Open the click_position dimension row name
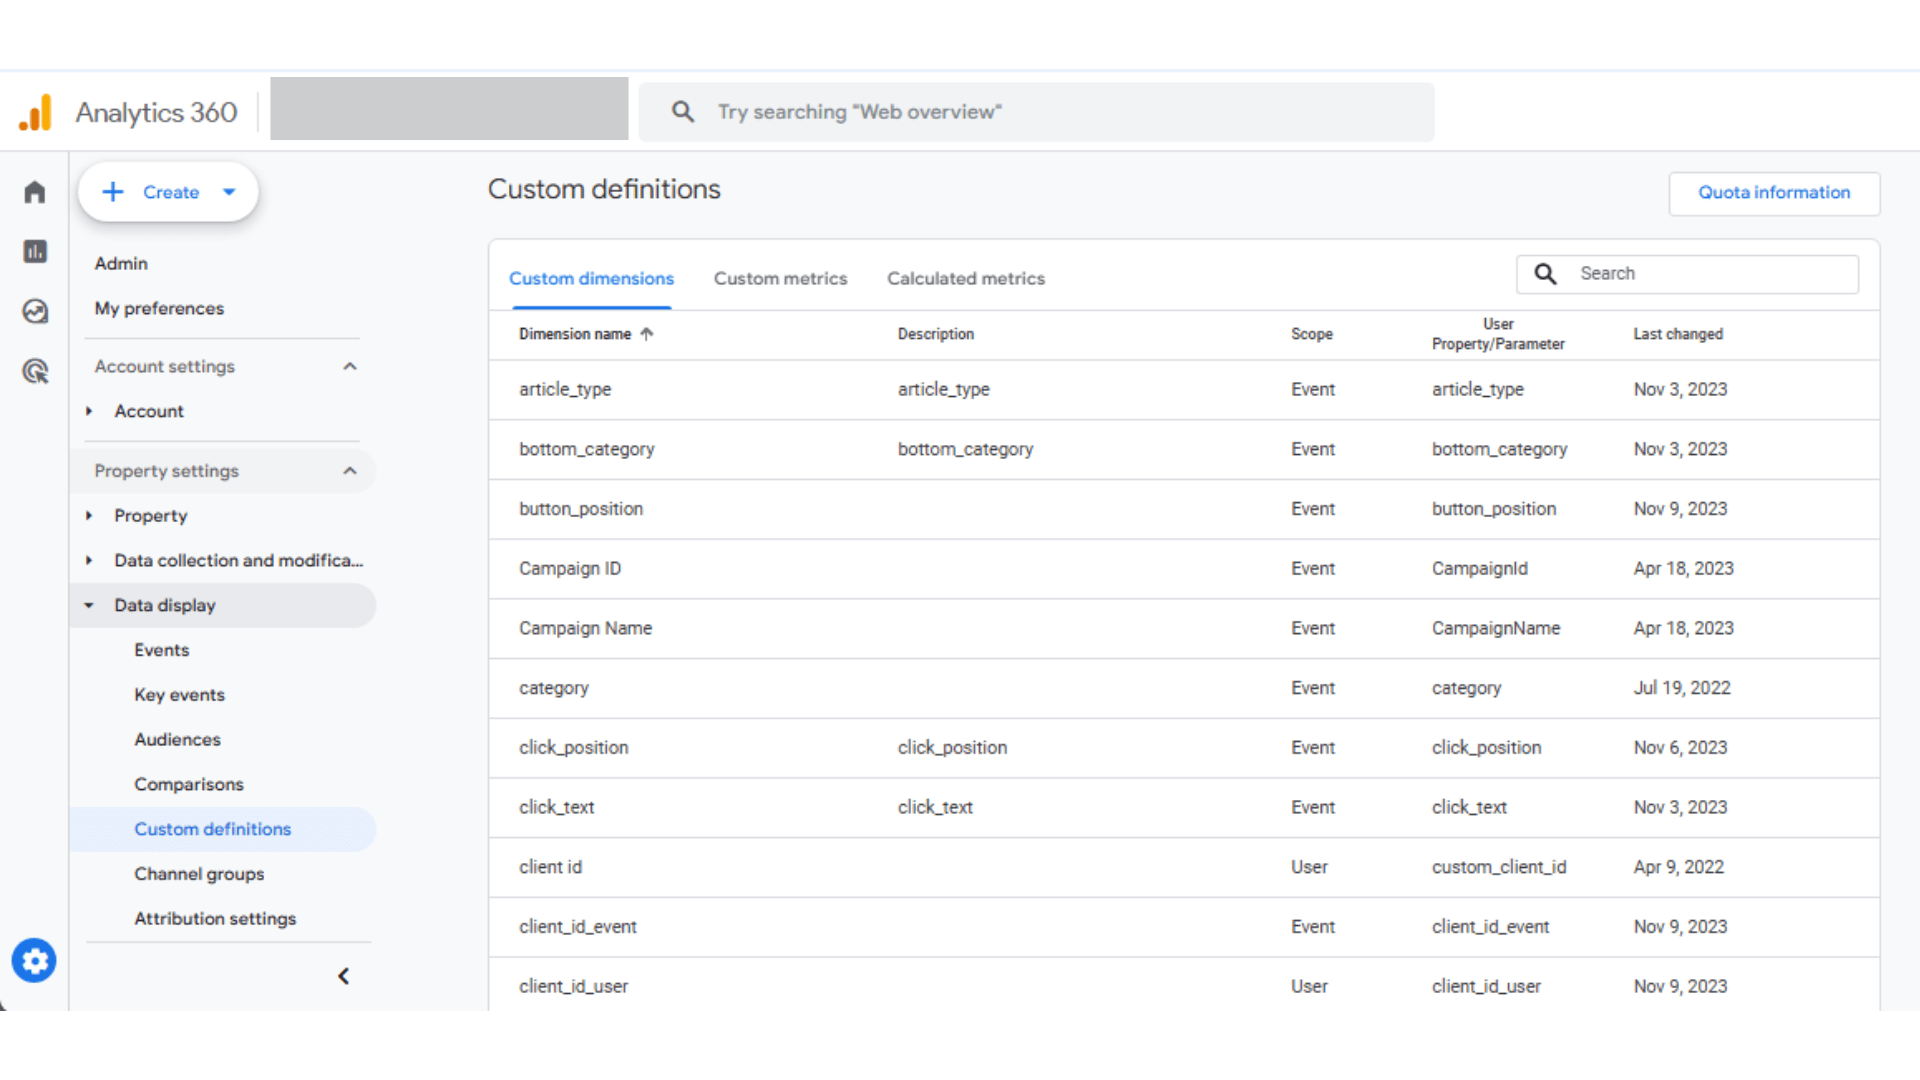 pos(574,748)
